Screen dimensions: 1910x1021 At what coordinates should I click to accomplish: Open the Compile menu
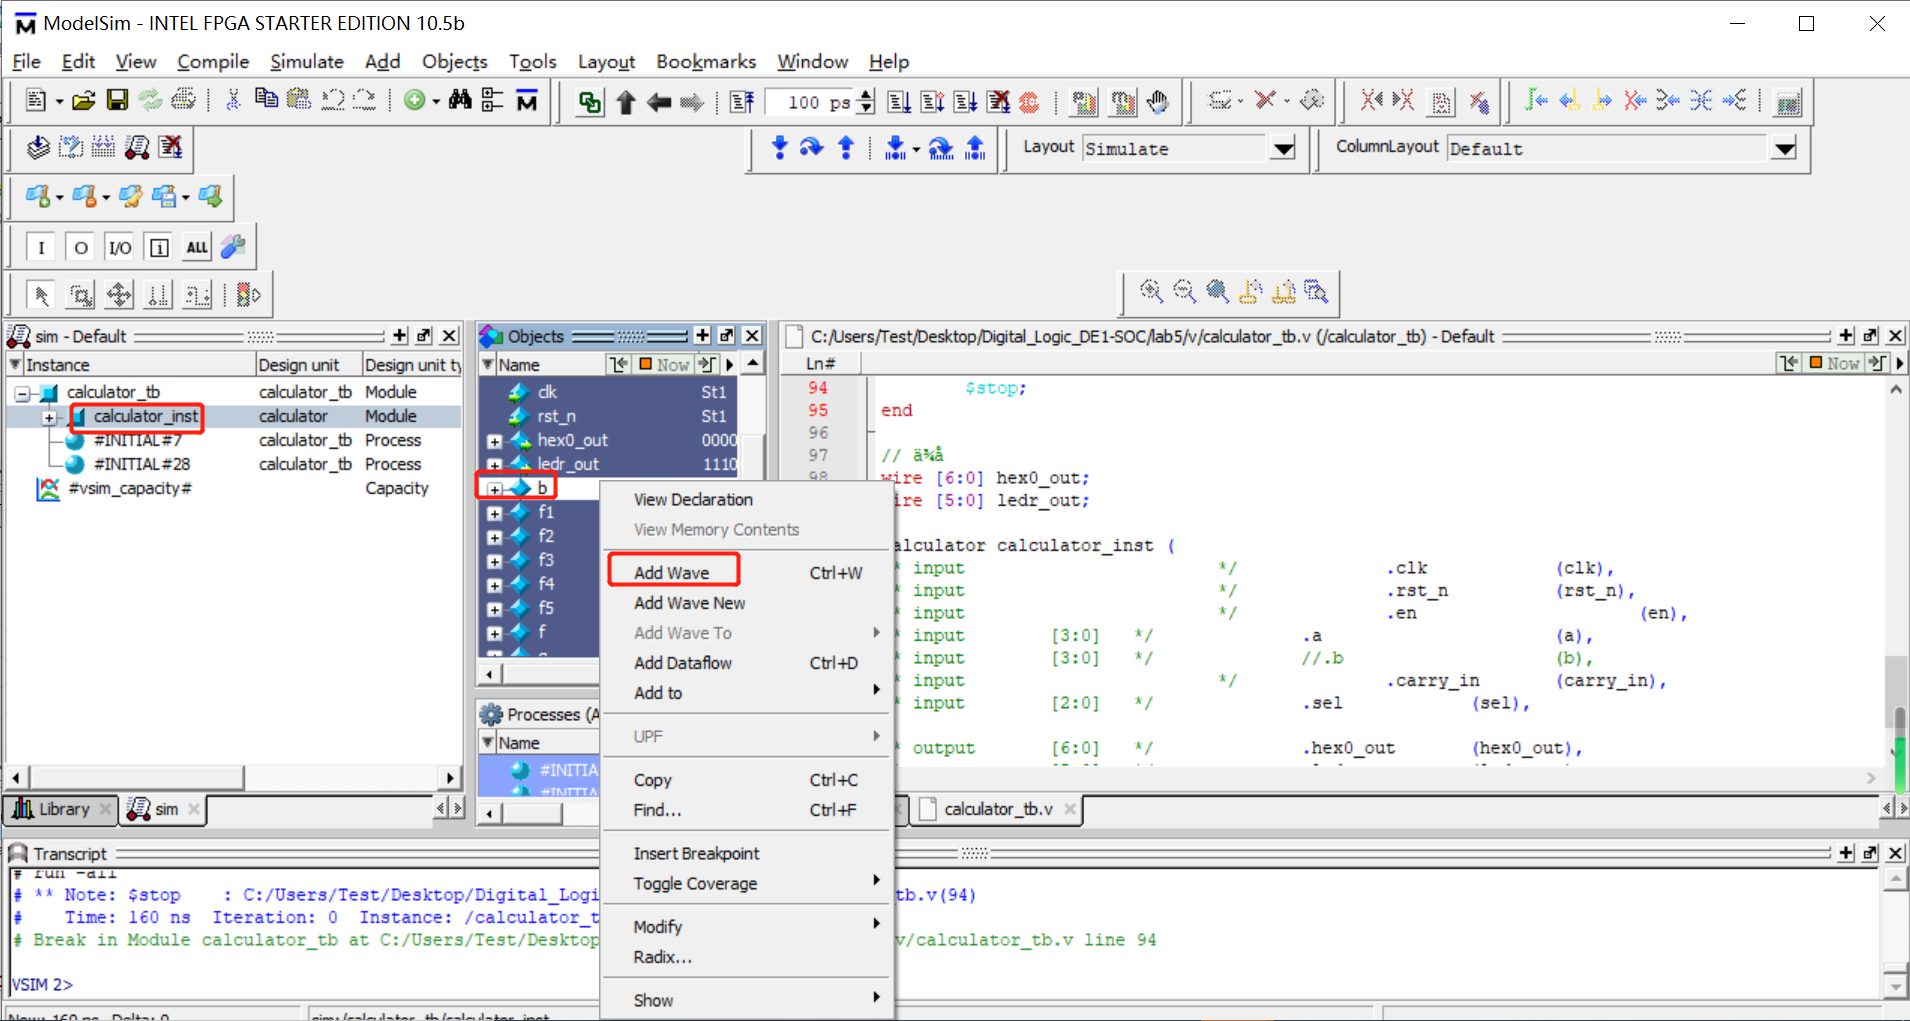click(213, 62)
